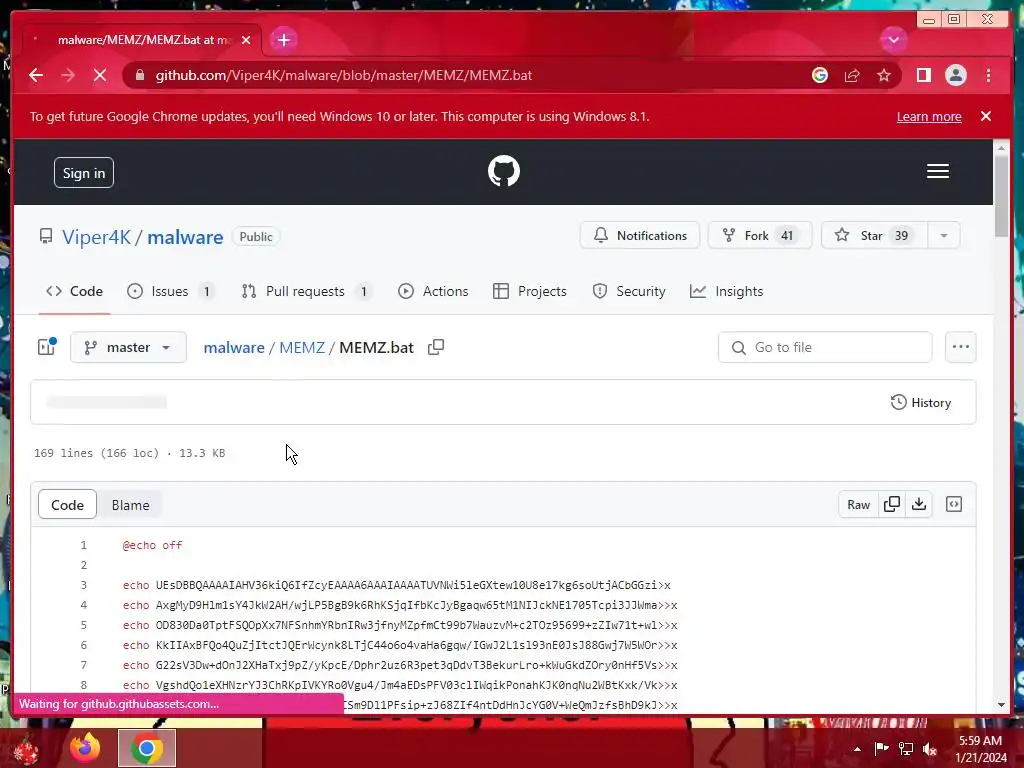
Task: Open the Chrome side panel icon
Action: 923,75
